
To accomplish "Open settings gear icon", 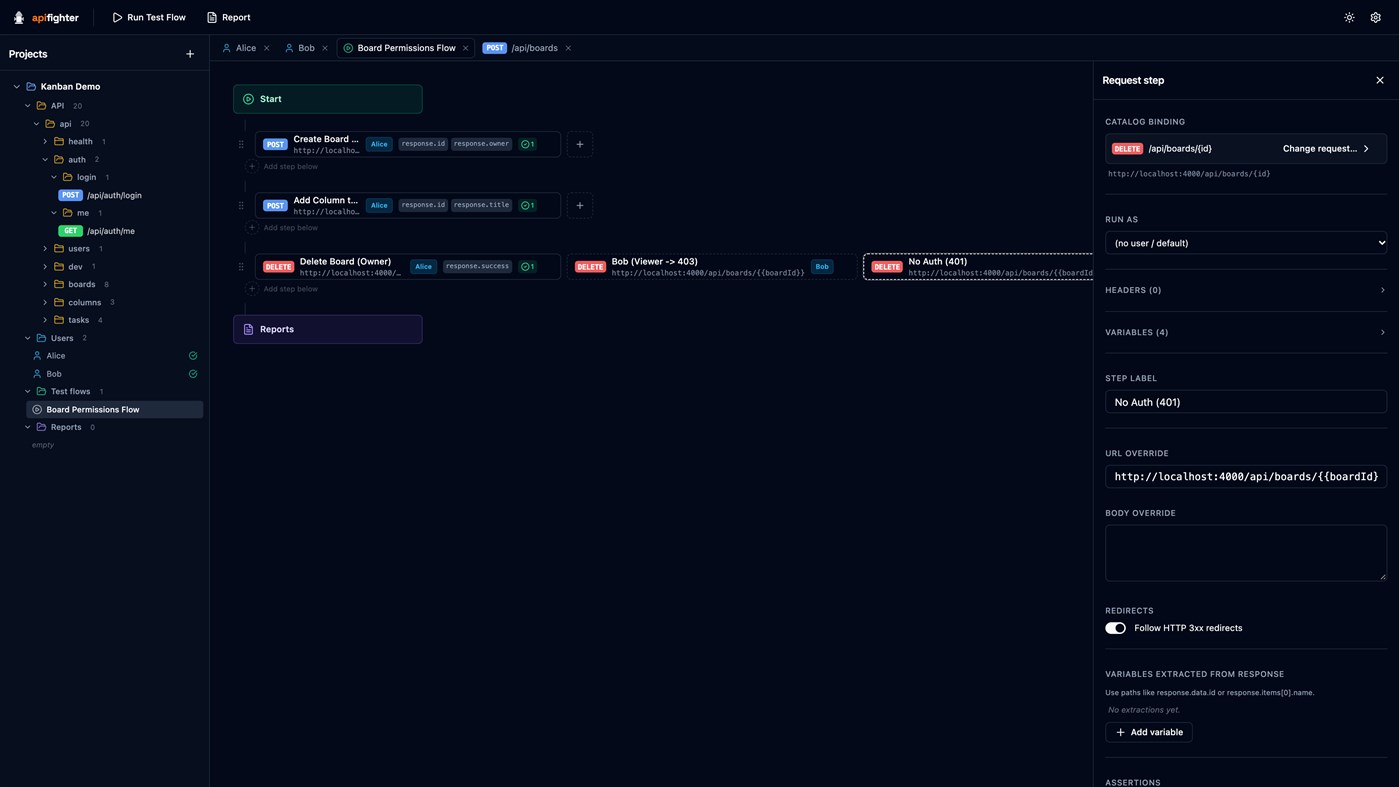I will (x=1375, y=17).
